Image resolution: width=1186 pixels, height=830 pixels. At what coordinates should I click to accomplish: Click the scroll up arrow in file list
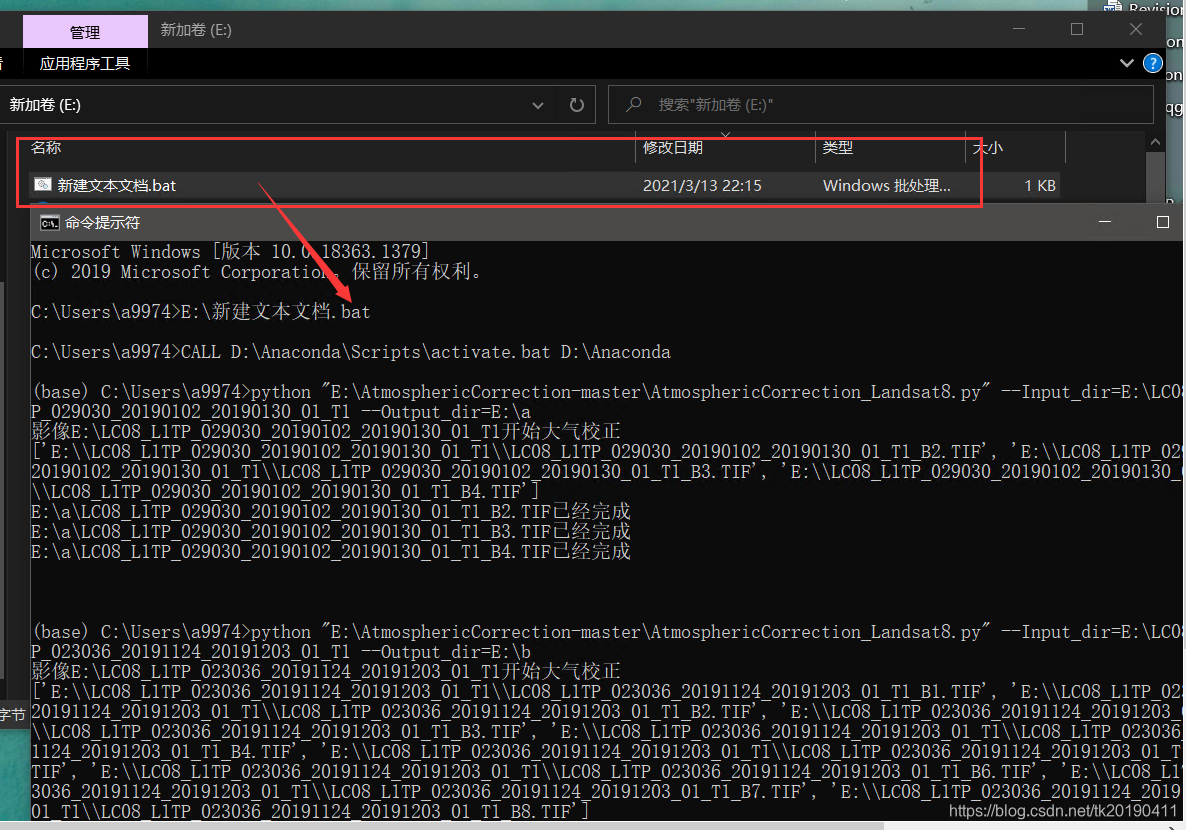tap(1155, 142)
